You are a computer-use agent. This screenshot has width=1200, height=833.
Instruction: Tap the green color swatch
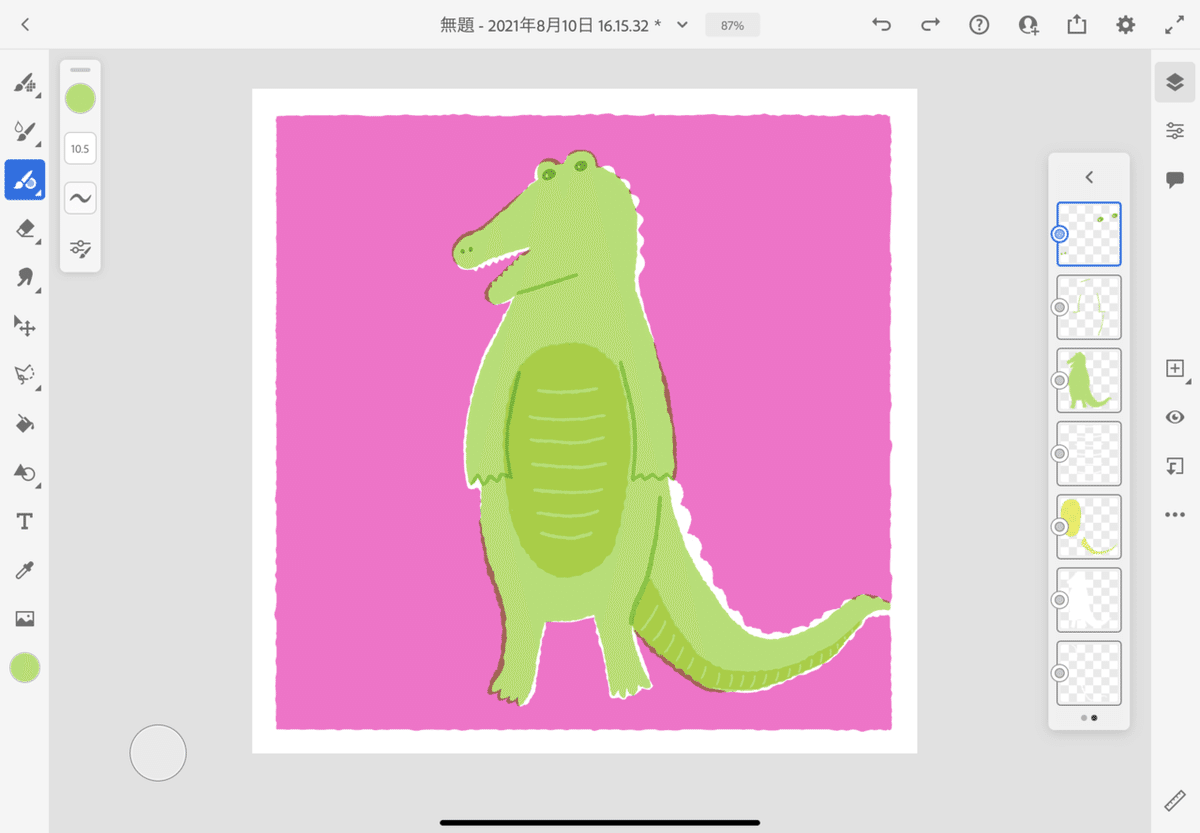click(80, 98)
